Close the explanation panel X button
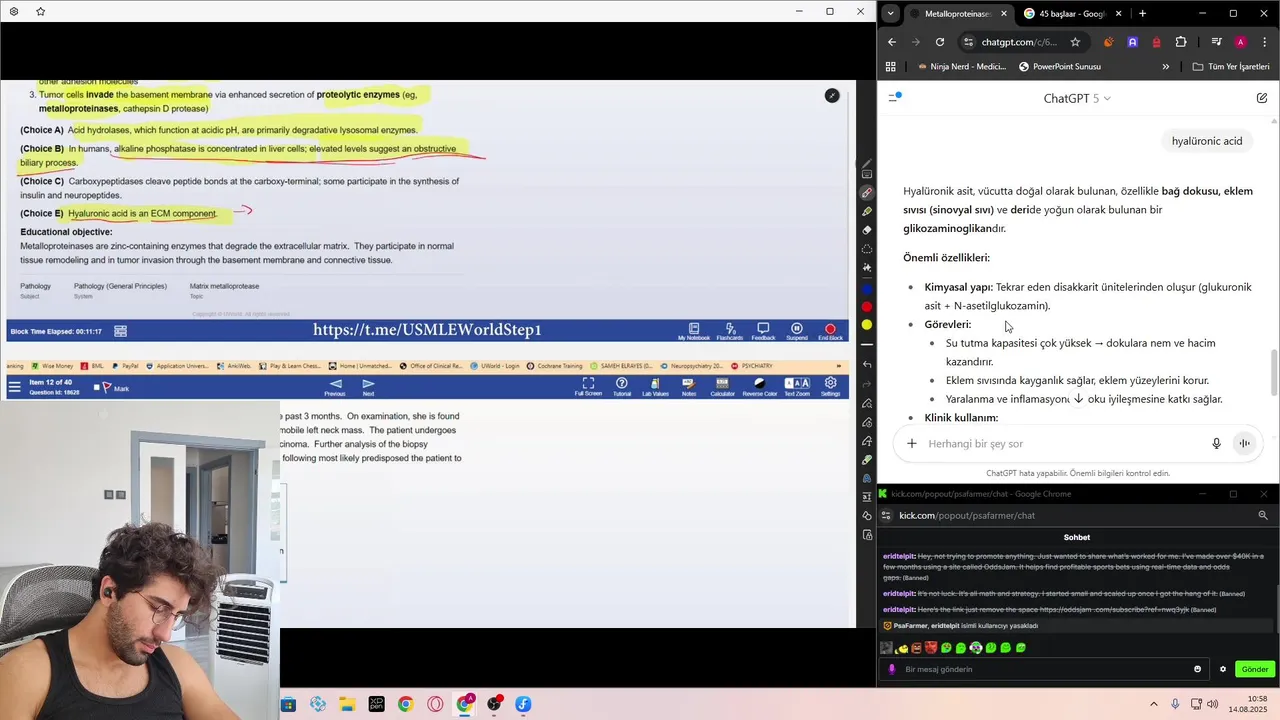The width and height of the screenshot is (1280, 720). coord(832,95)
